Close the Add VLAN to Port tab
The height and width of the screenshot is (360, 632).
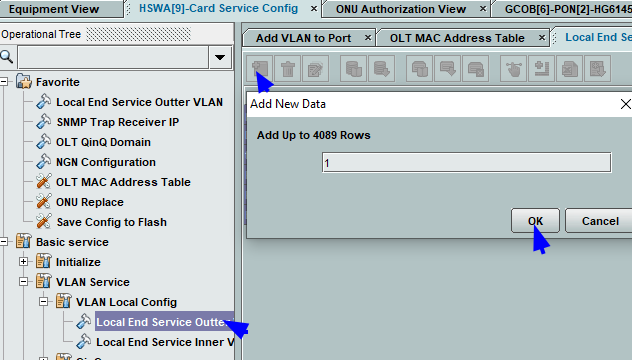pos(368,37)
